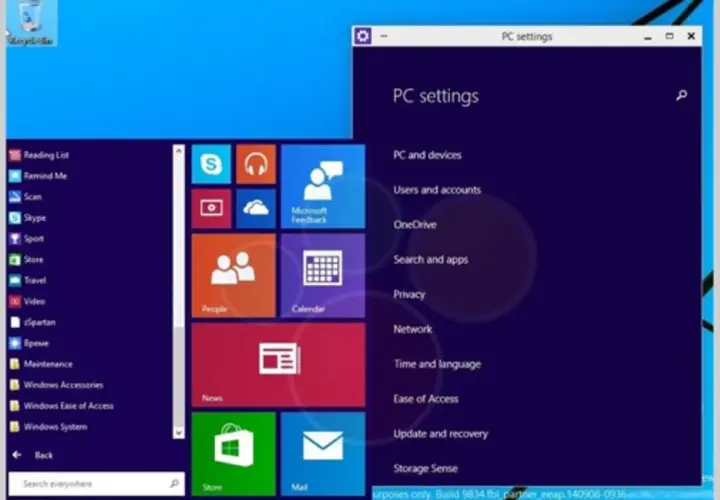
Task: Go Back in the Start menu
Action: 32,455
